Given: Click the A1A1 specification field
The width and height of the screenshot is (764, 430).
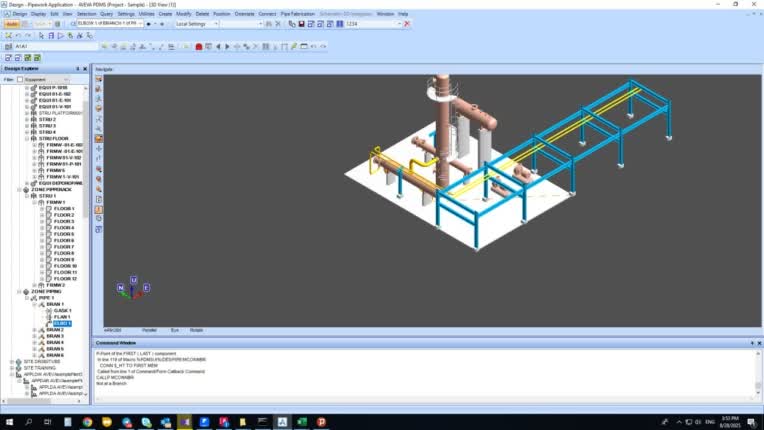Looking at the screenshot, I should (x=56, y=46).
